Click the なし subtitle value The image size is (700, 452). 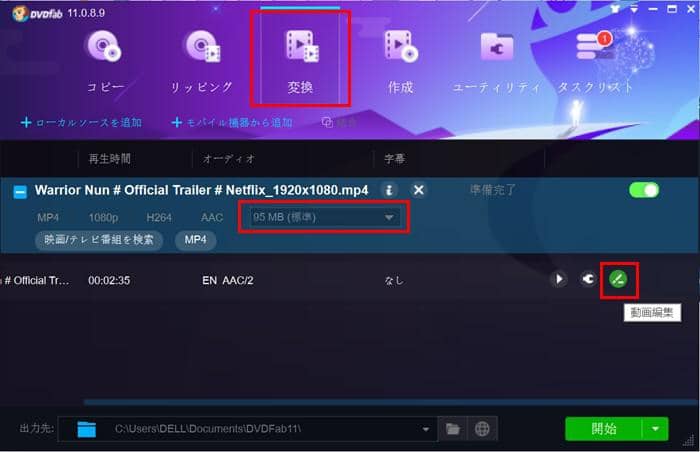[x=394, y=280]
